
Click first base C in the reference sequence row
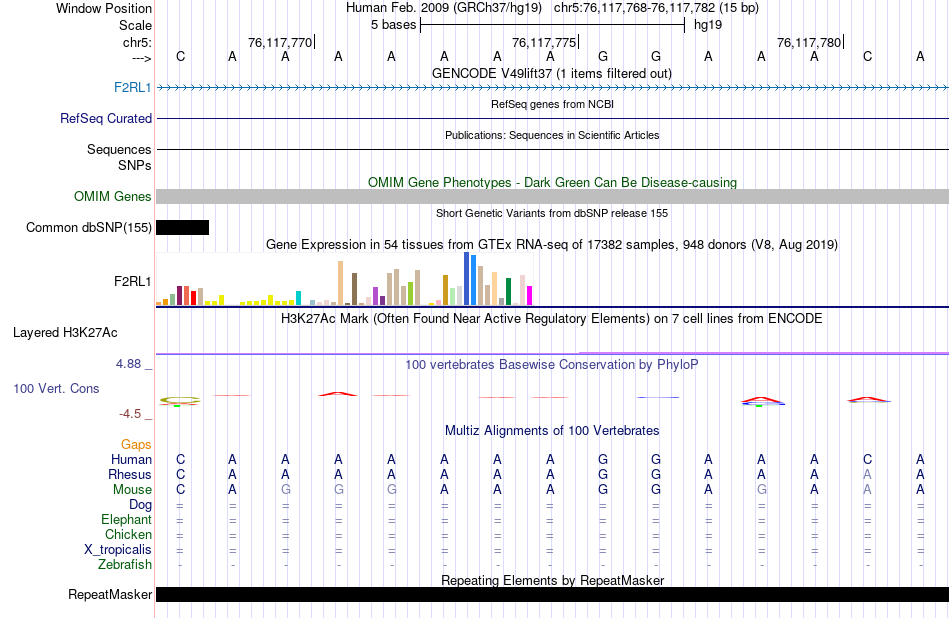pyautogui.click(x=180, y=56)
